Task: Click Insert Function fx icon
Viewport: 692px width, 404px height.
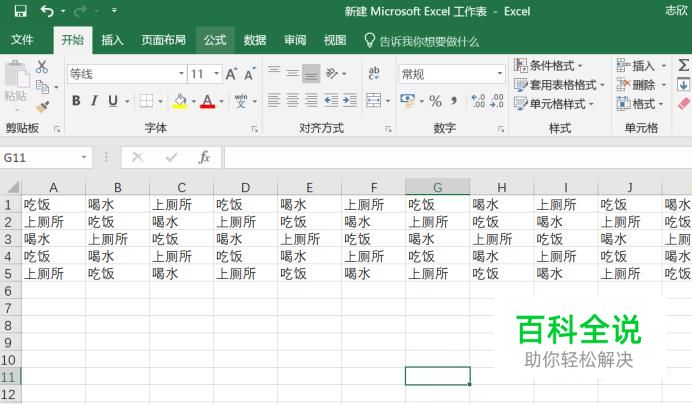Action: coord(204,157)
